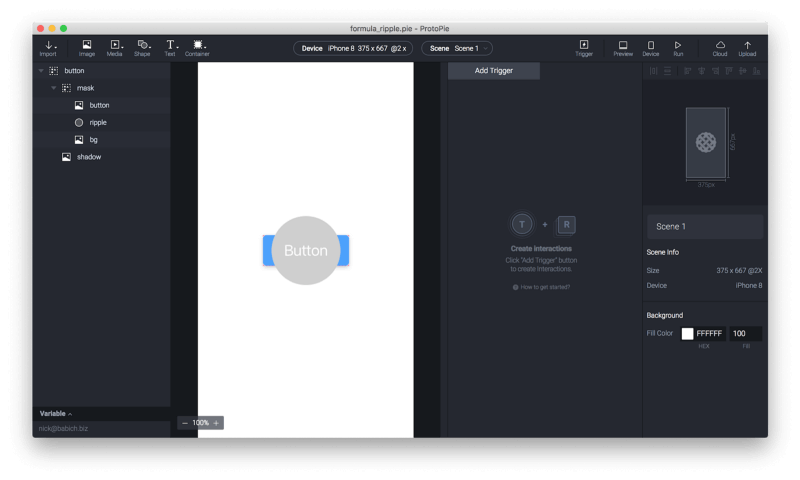800x480 pixels.
Task: Select the shadow layer in tree
Action: point(89,157)
